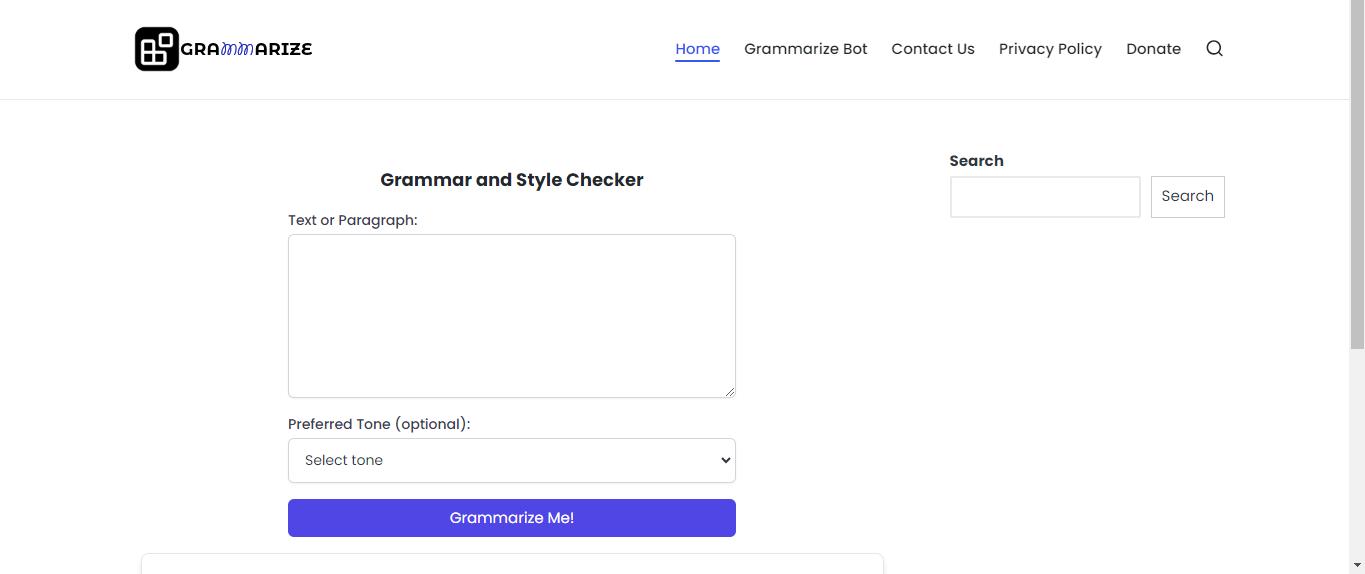
Task: Click the Preferred Tone (optional) label
Action: tap(379, 424)
